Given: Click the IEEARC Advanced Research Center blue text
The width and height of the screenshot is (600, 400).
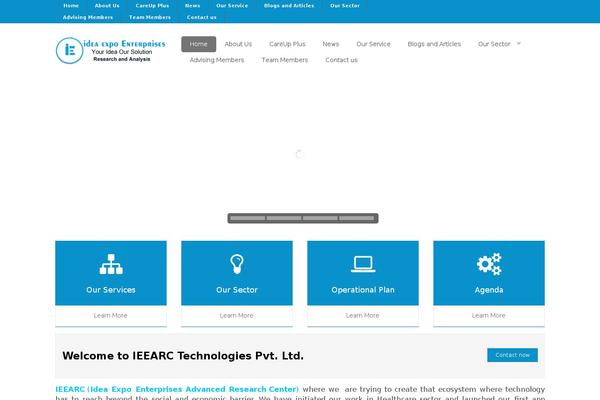Looking at the screenshot, I should (177, 389).
